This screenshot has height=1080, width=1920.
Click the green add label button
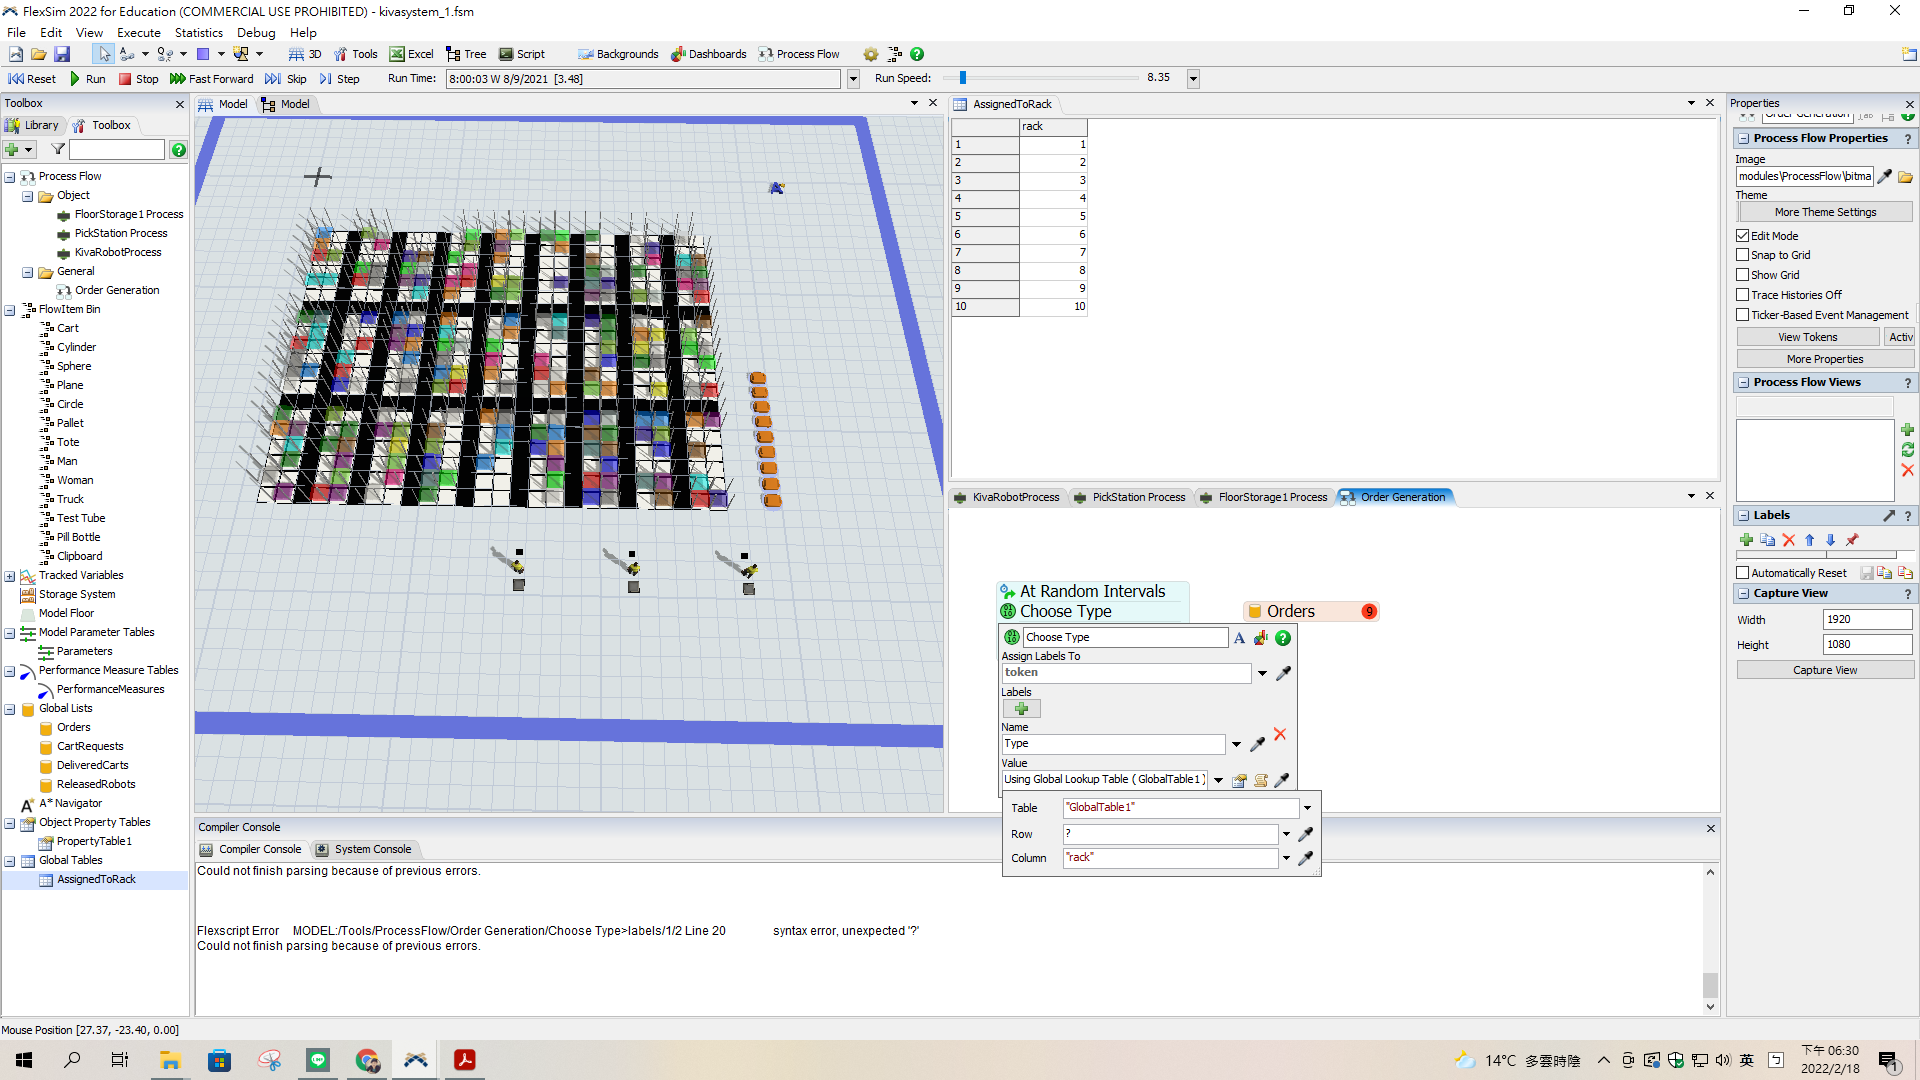click(x=1021, y=709)
